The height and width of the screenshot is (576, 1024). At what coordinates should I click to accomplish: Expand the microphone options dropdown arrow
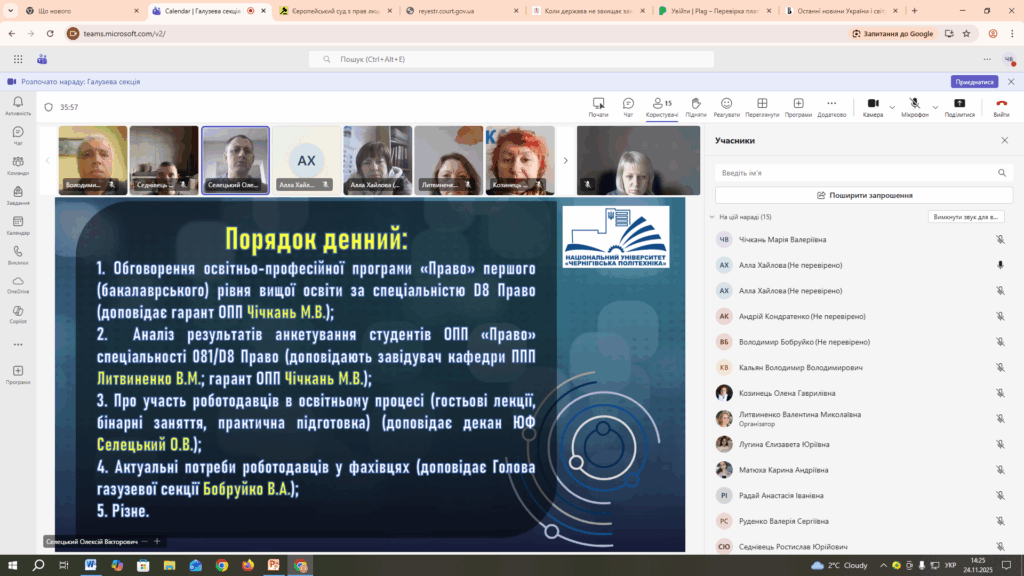(935, 104)
